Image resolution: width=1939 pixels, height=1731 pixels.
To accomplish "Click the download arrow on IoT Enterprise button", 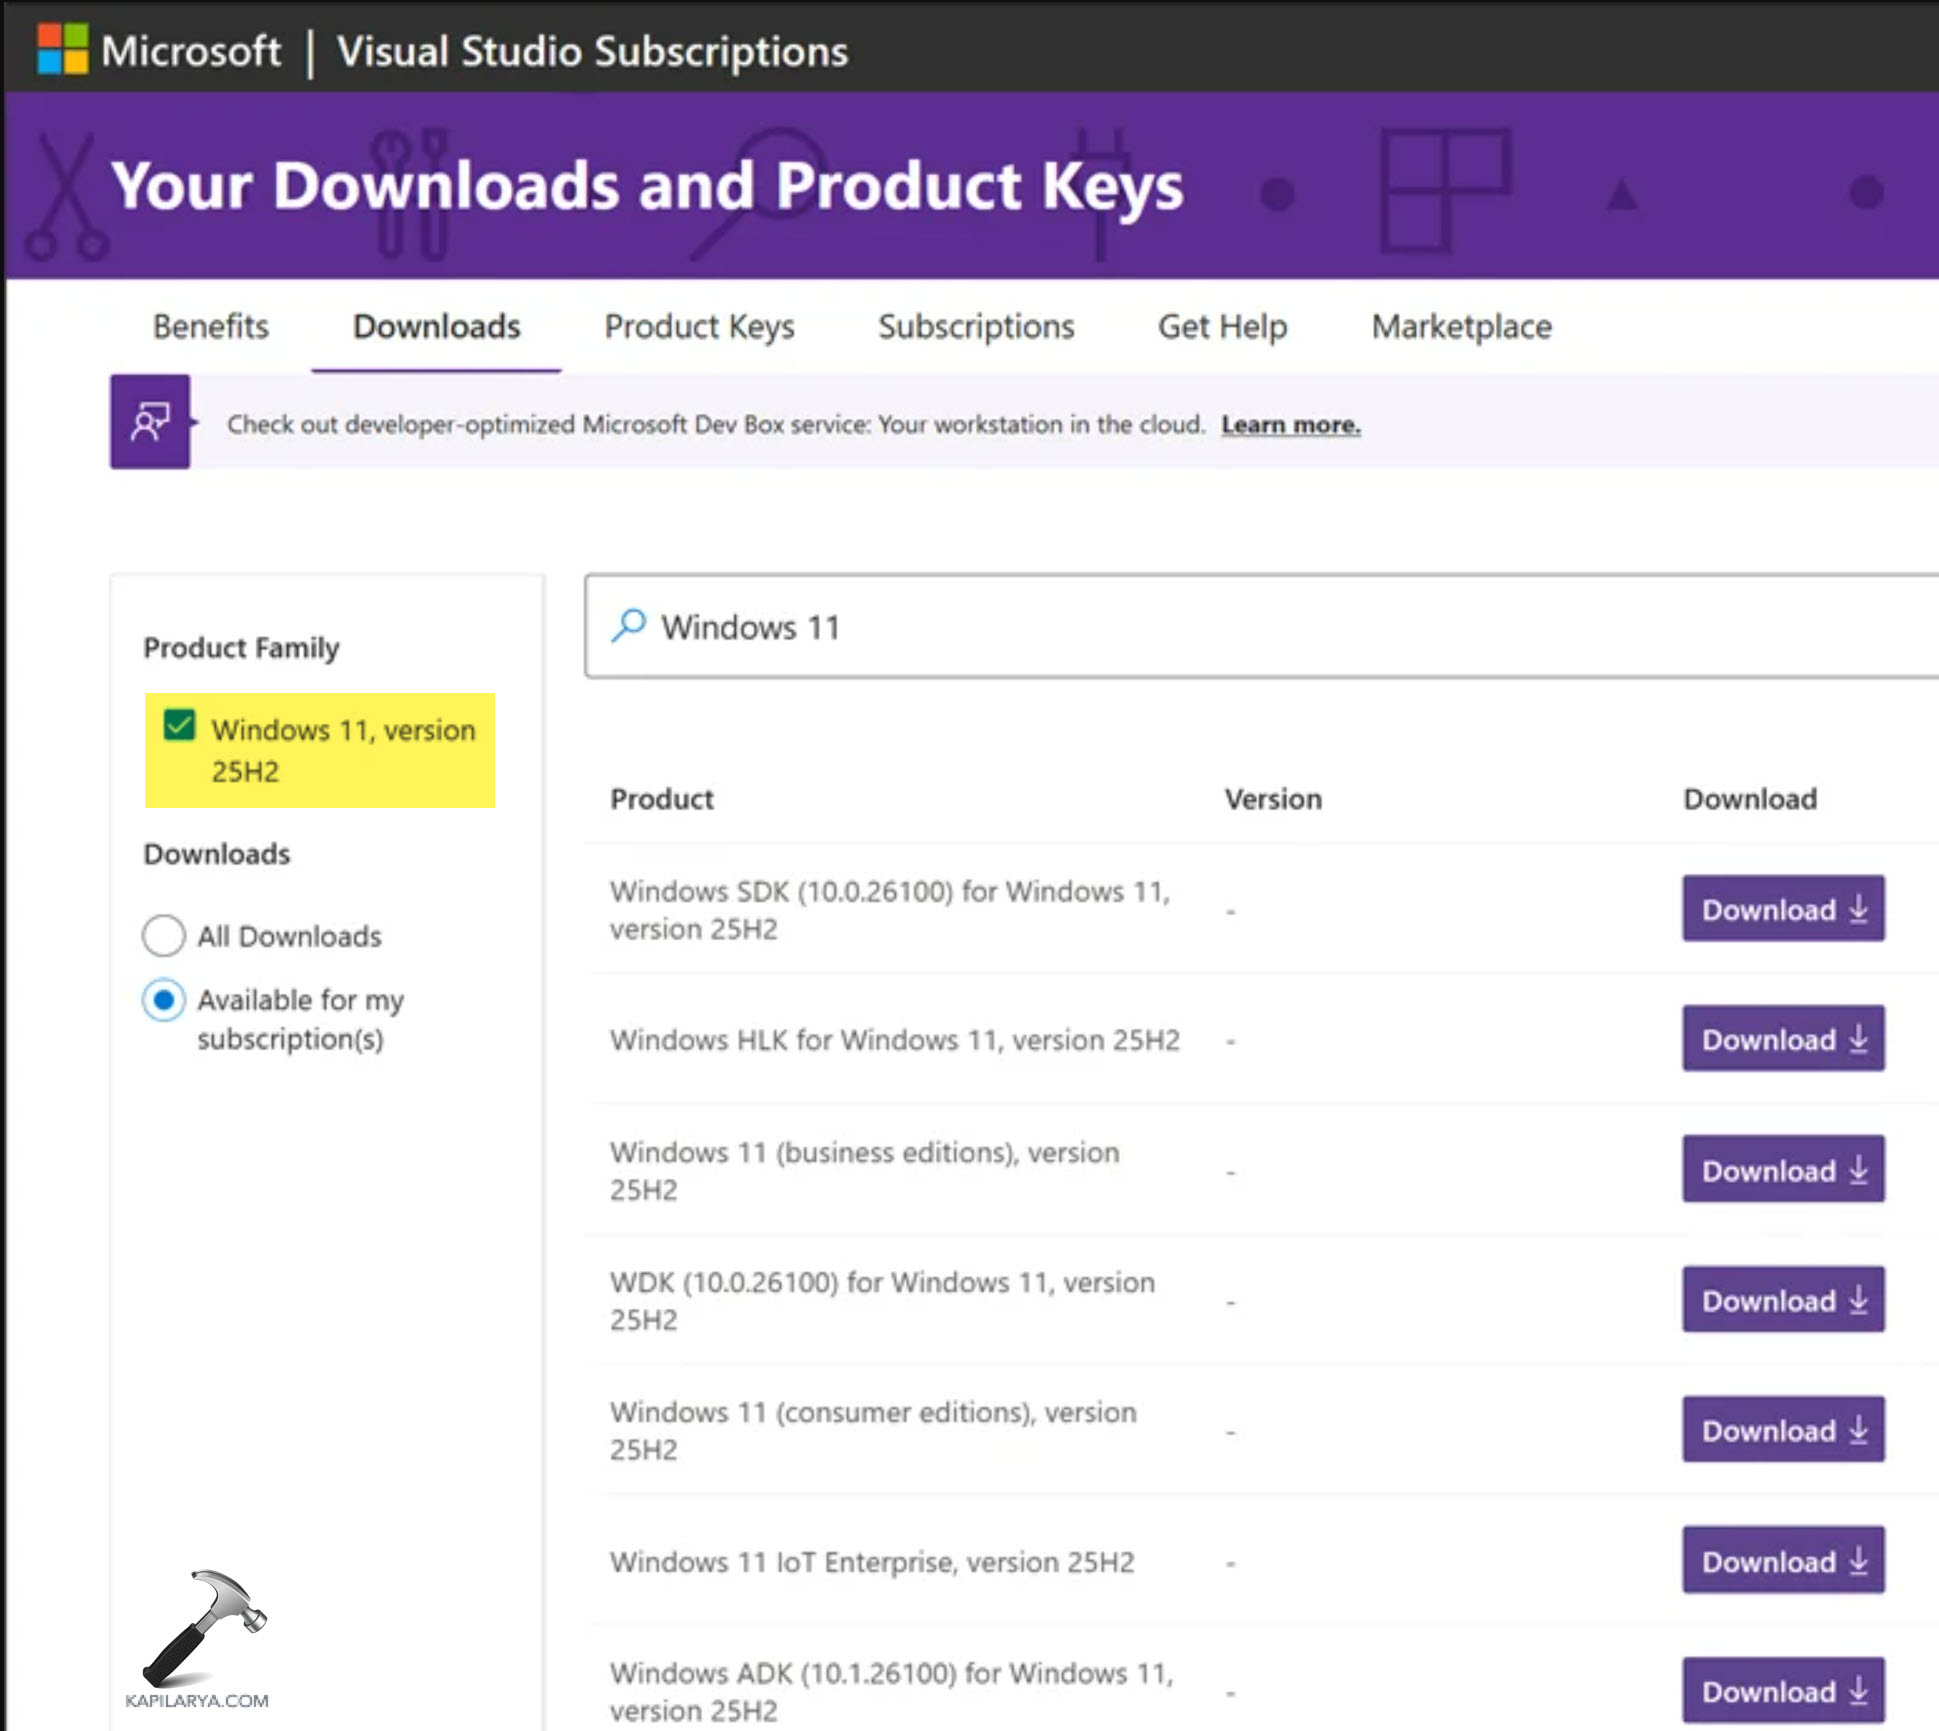I will coord(1858,1562).
